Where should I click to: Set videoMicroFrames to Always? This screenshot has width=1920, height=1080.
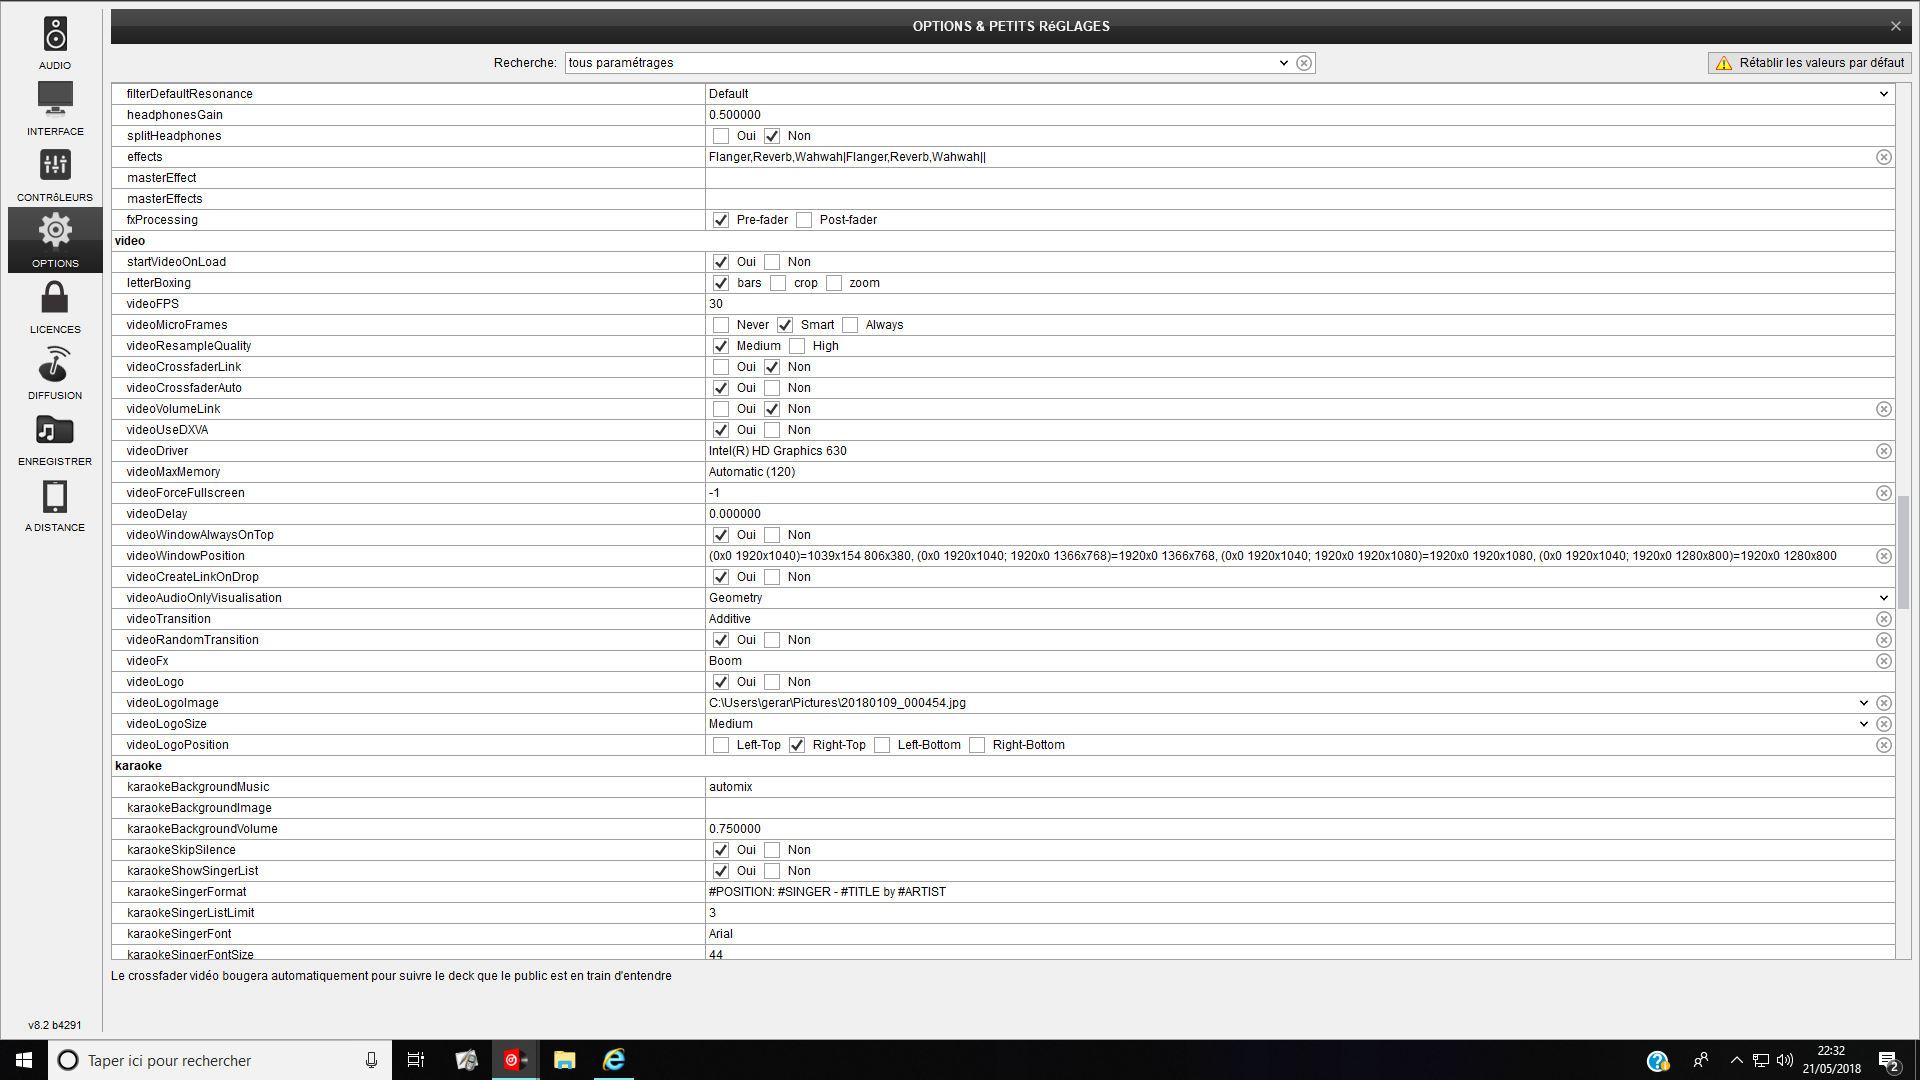(850, 325)
